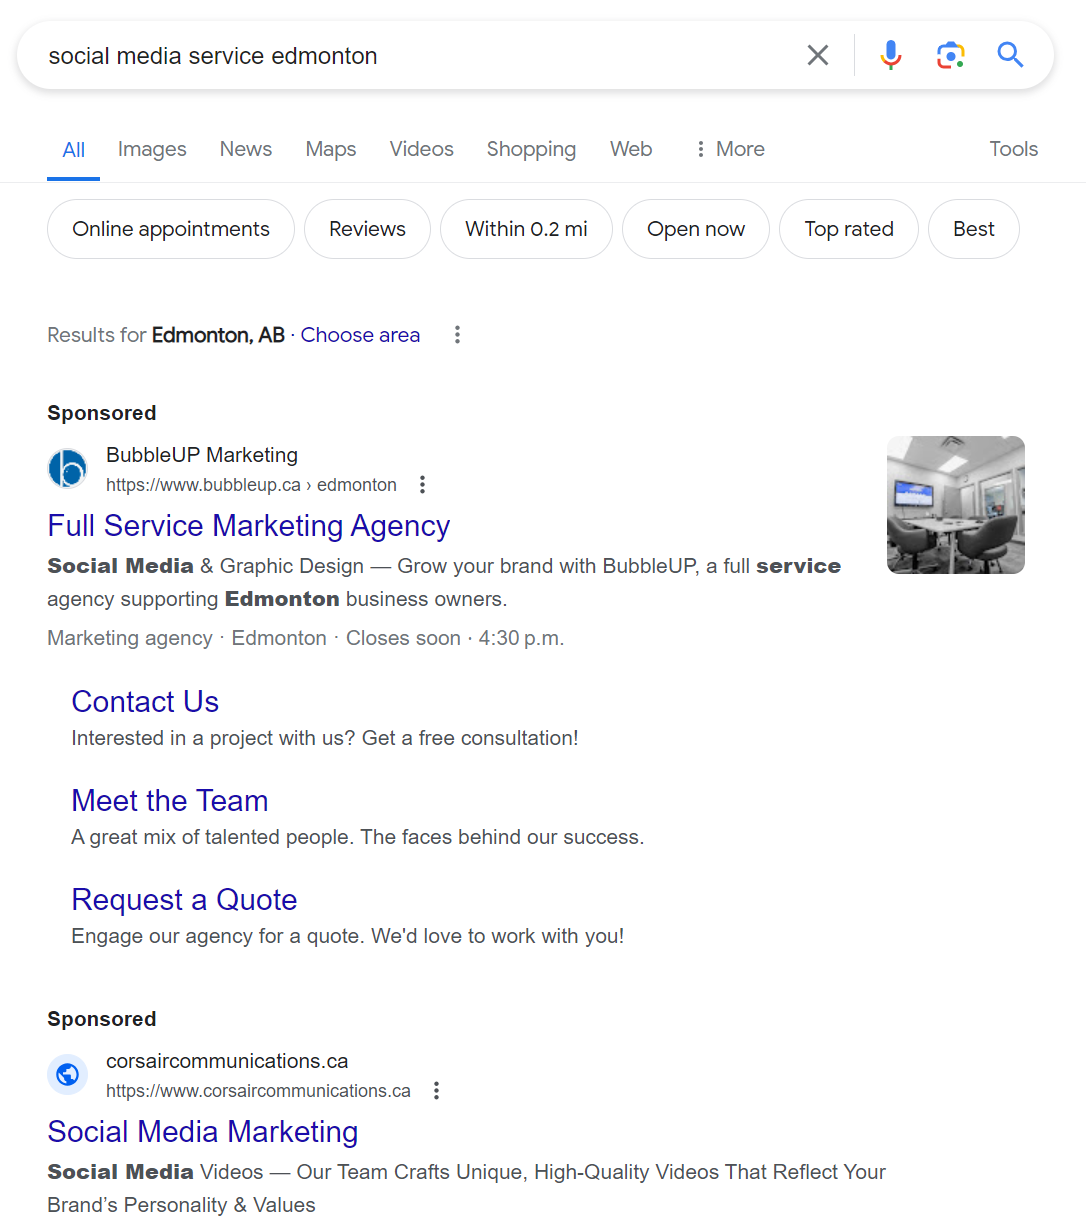The width and height of the screenshot is (1086, 1230).
Task: Start voice search with microphone
Action: coord(890,56)
